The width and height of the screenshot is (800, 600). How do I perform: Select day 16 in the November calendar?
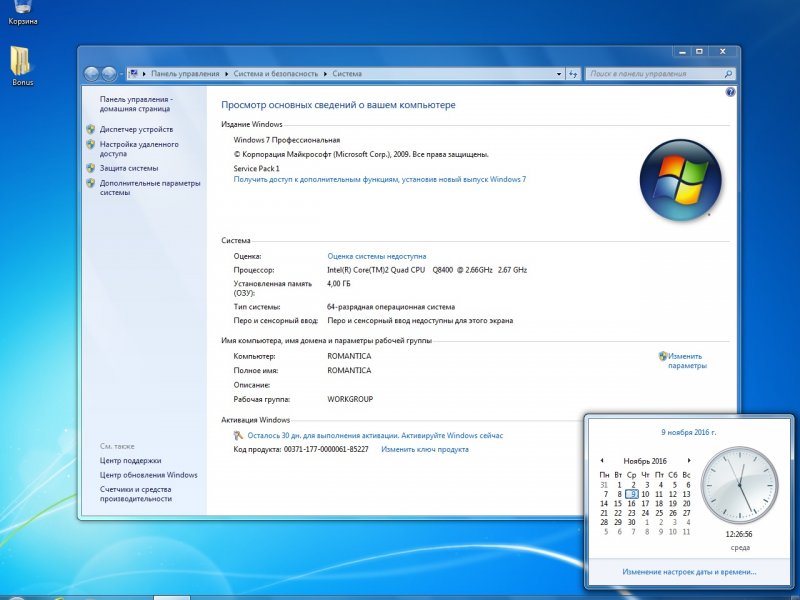pyautogui.click(x=632, y=504)
